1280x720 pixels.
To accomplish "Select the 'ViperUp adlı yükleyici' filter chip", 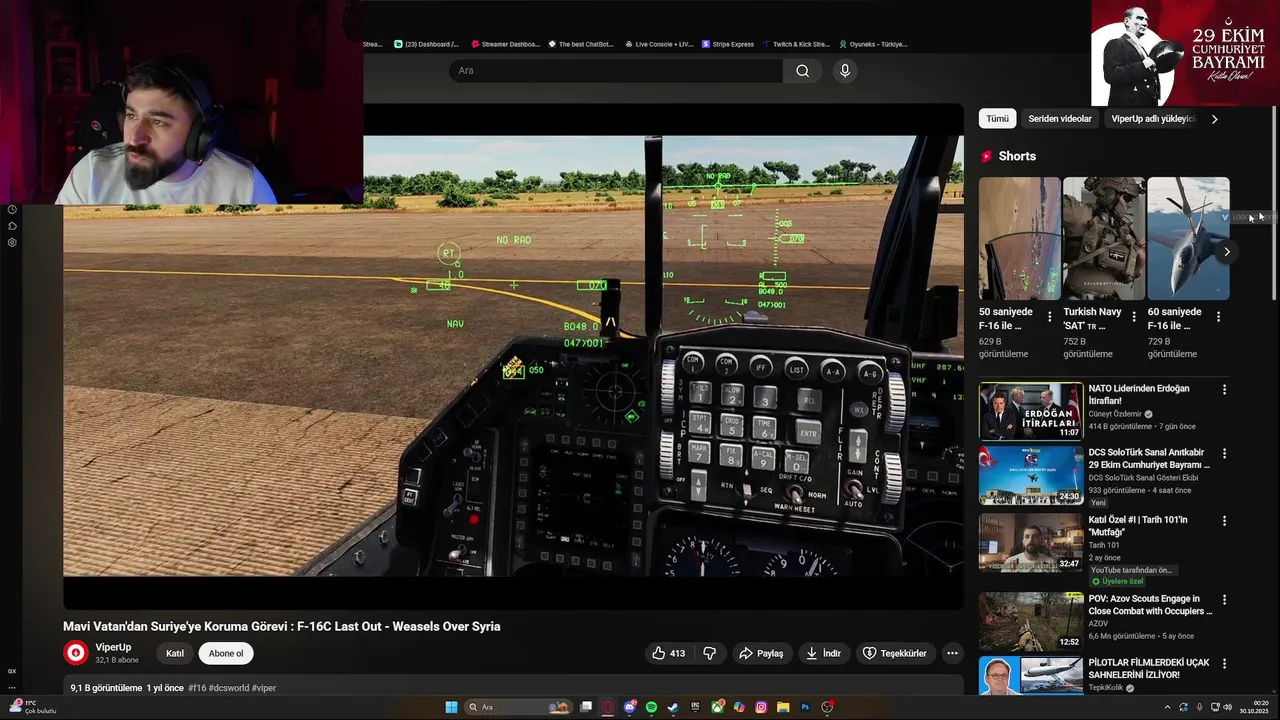I will click(1152, 118).
